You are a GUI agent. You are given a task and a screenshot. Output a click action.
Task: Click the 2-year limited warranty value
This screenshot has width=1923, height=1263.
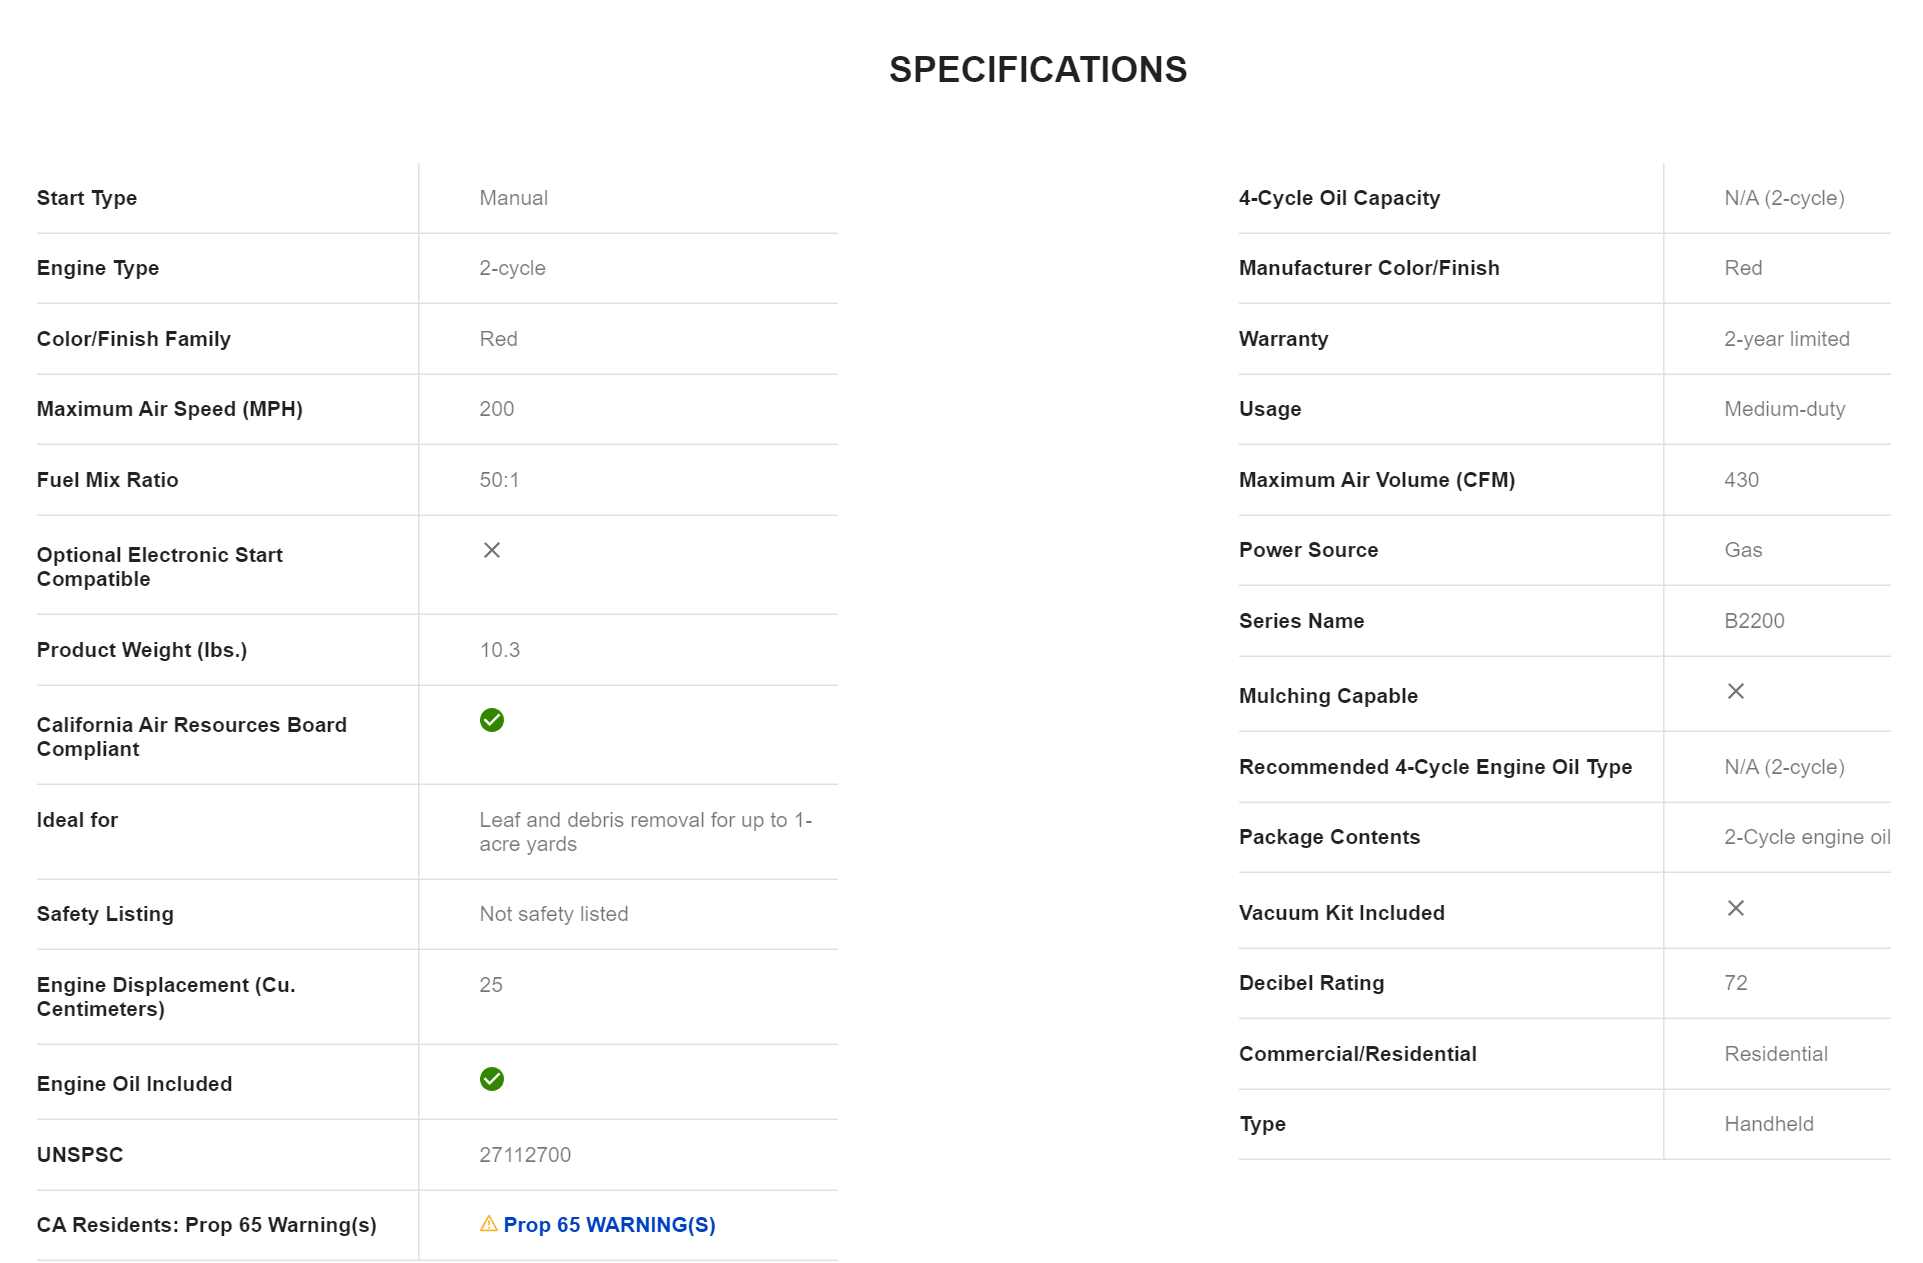[1786, 339]
